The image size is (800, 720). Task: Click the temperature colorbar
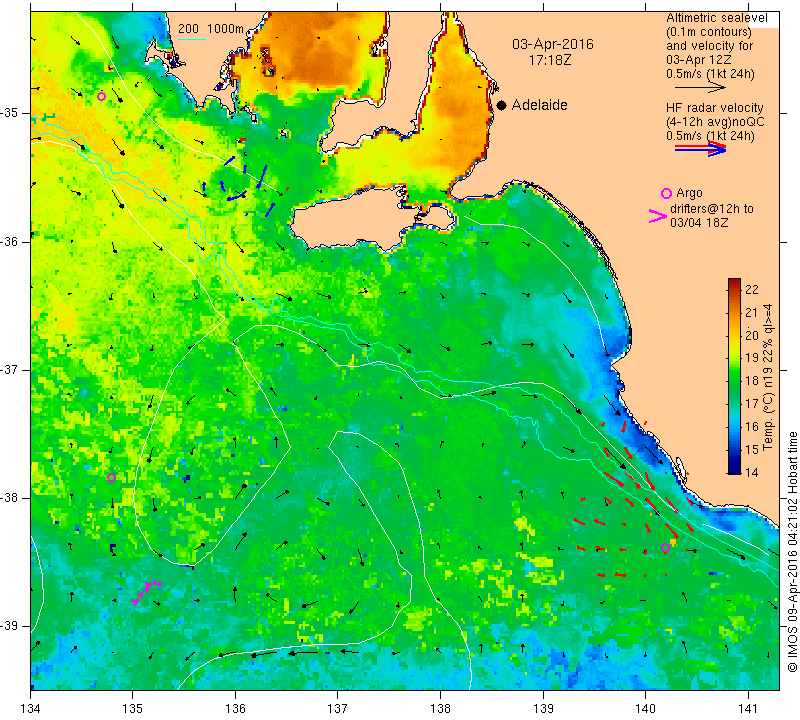pos(734,376)
